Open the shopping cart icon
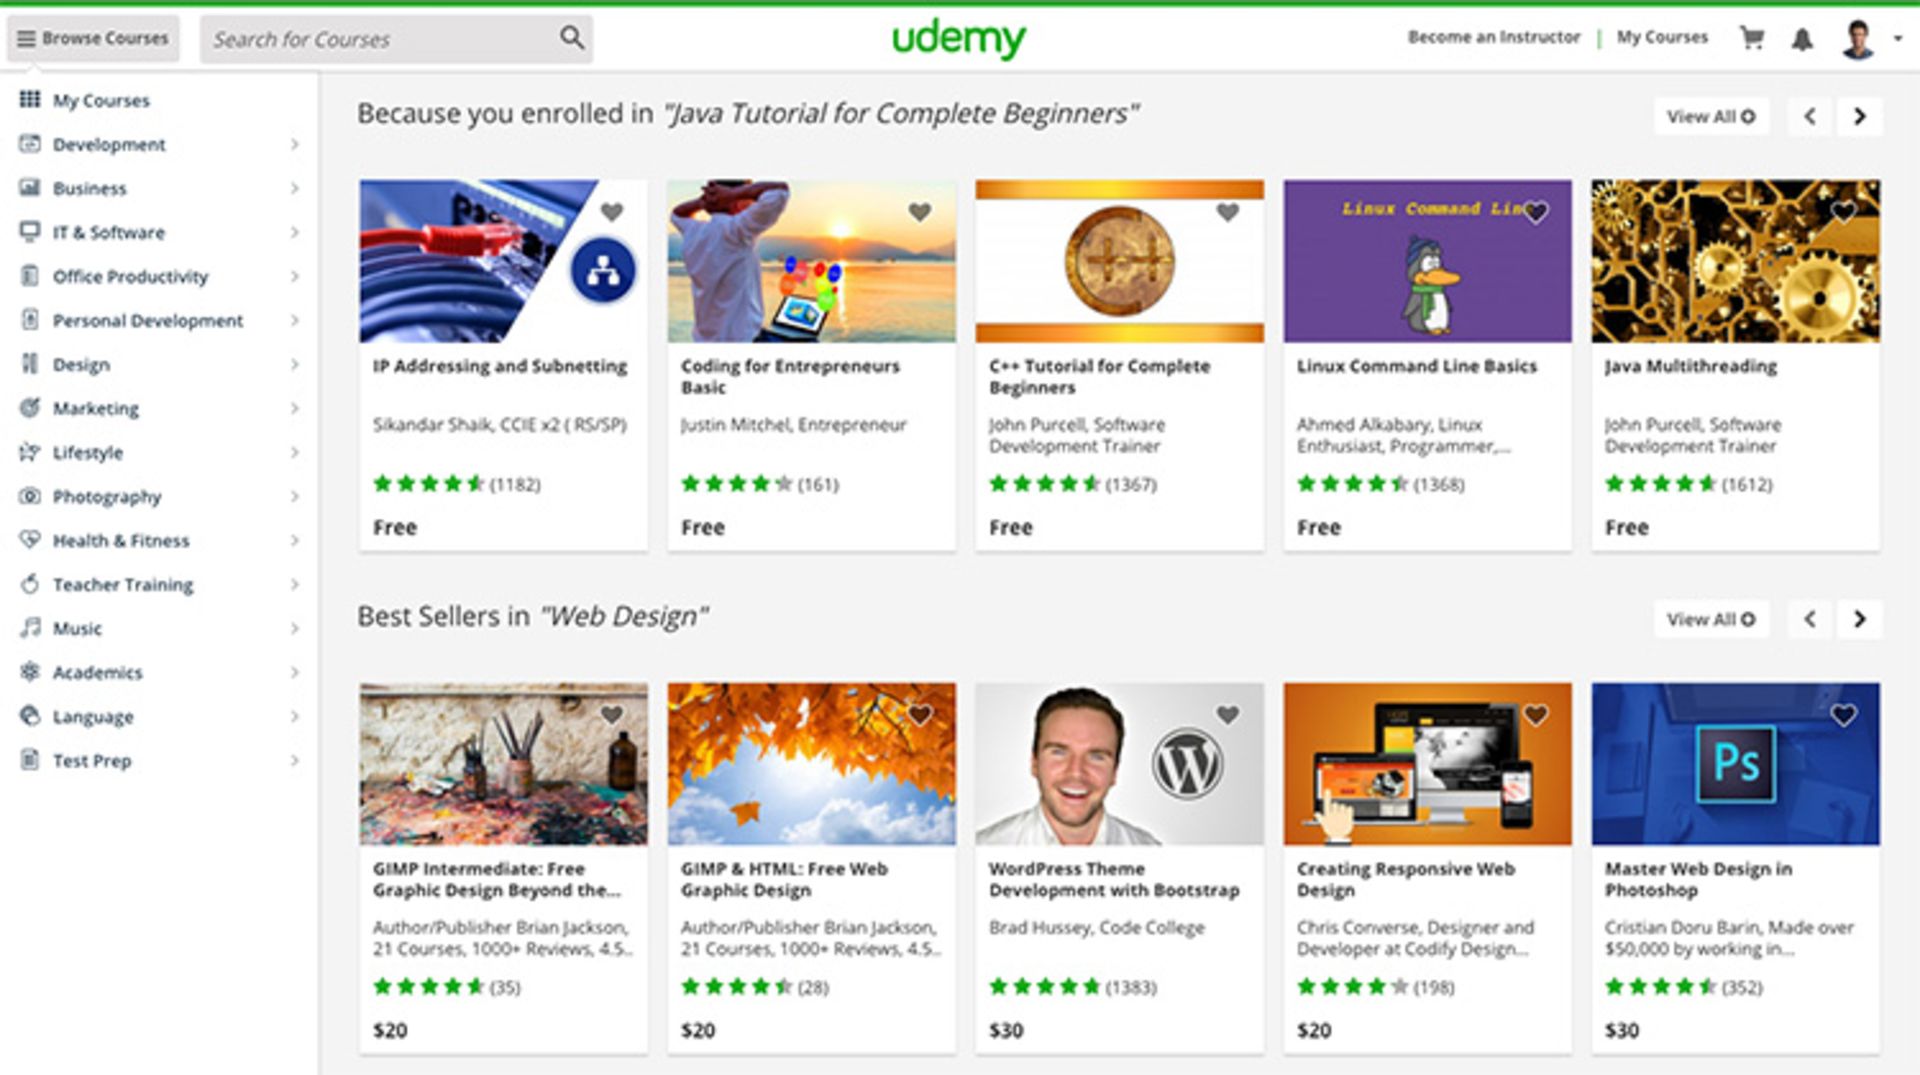1920x1075 pixels. [1752, 38]
